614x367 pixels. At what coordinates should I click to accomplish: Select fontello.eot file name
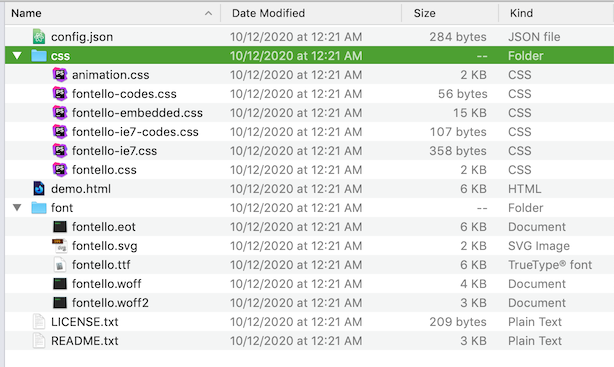click(103, 226)
